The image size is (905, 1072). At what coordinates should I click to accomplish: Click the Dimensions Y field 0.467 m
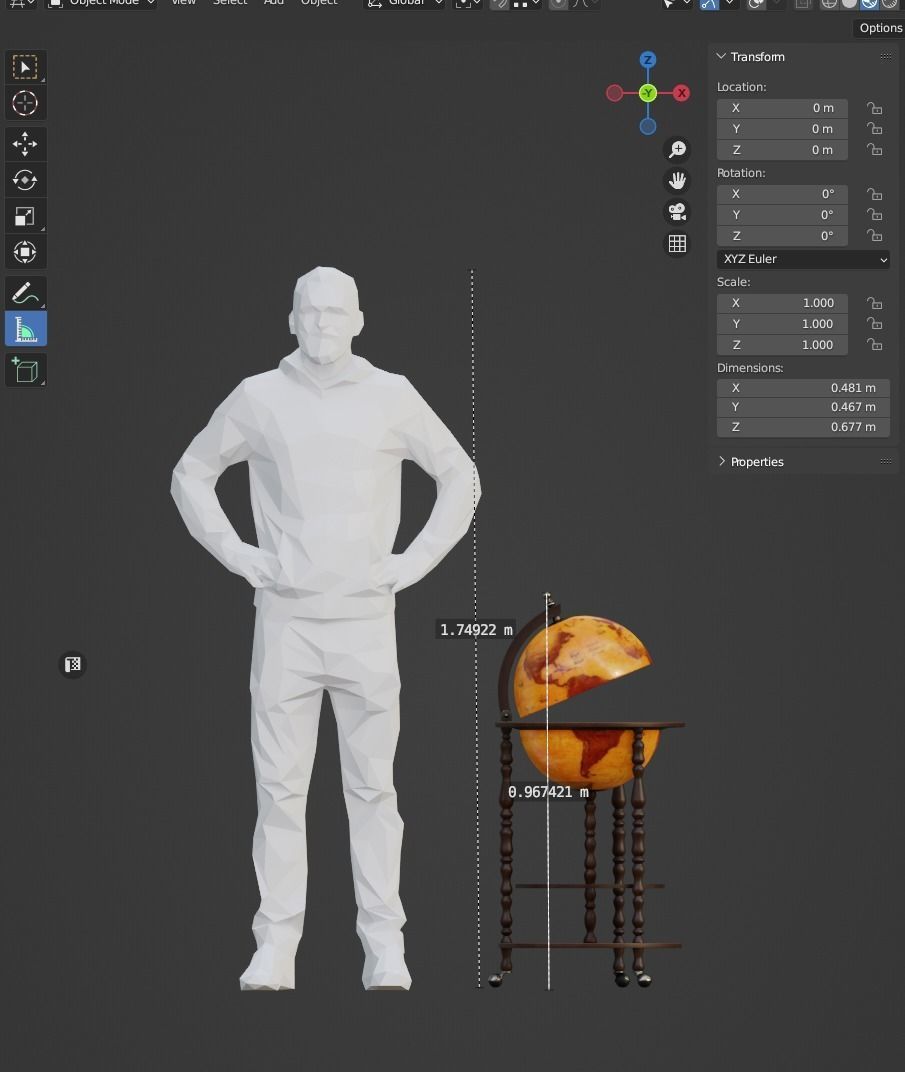(803, 407)
